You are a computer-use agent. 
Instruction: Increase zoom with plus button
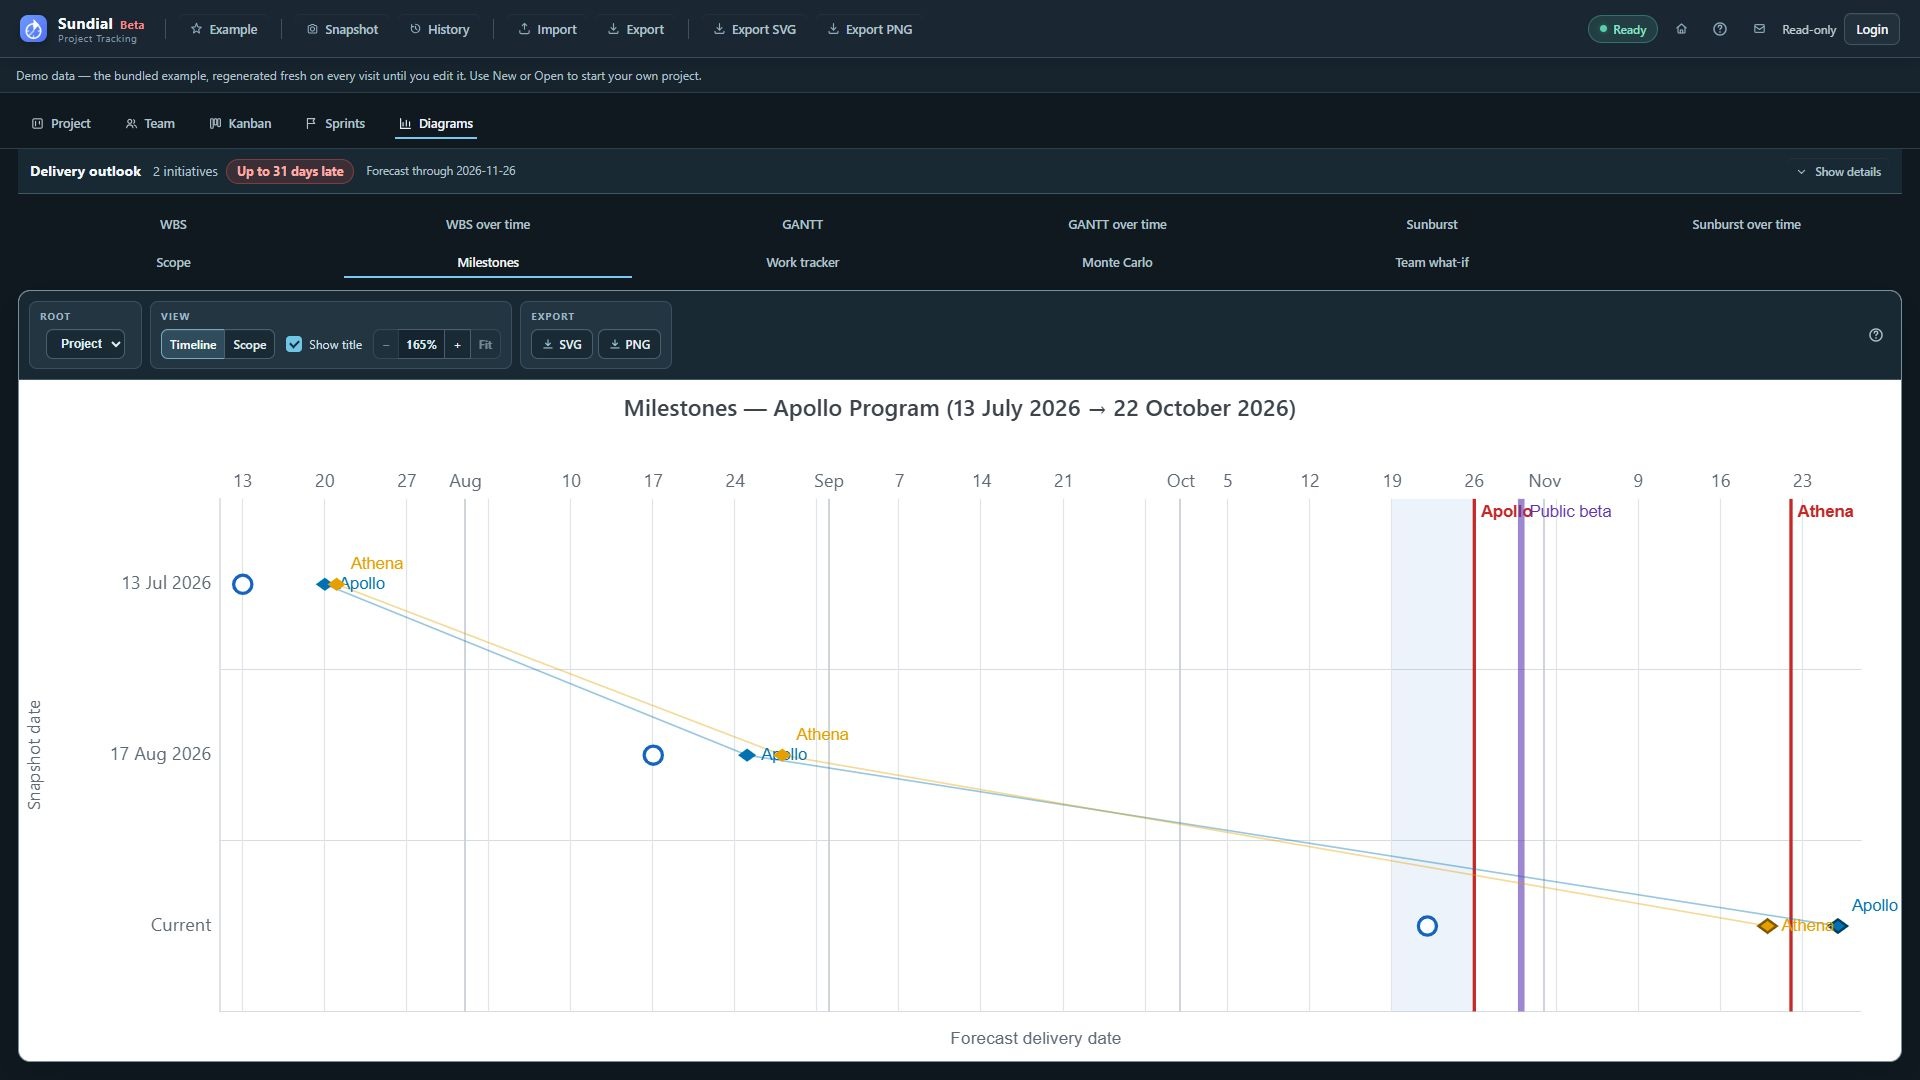coord(457,345)
